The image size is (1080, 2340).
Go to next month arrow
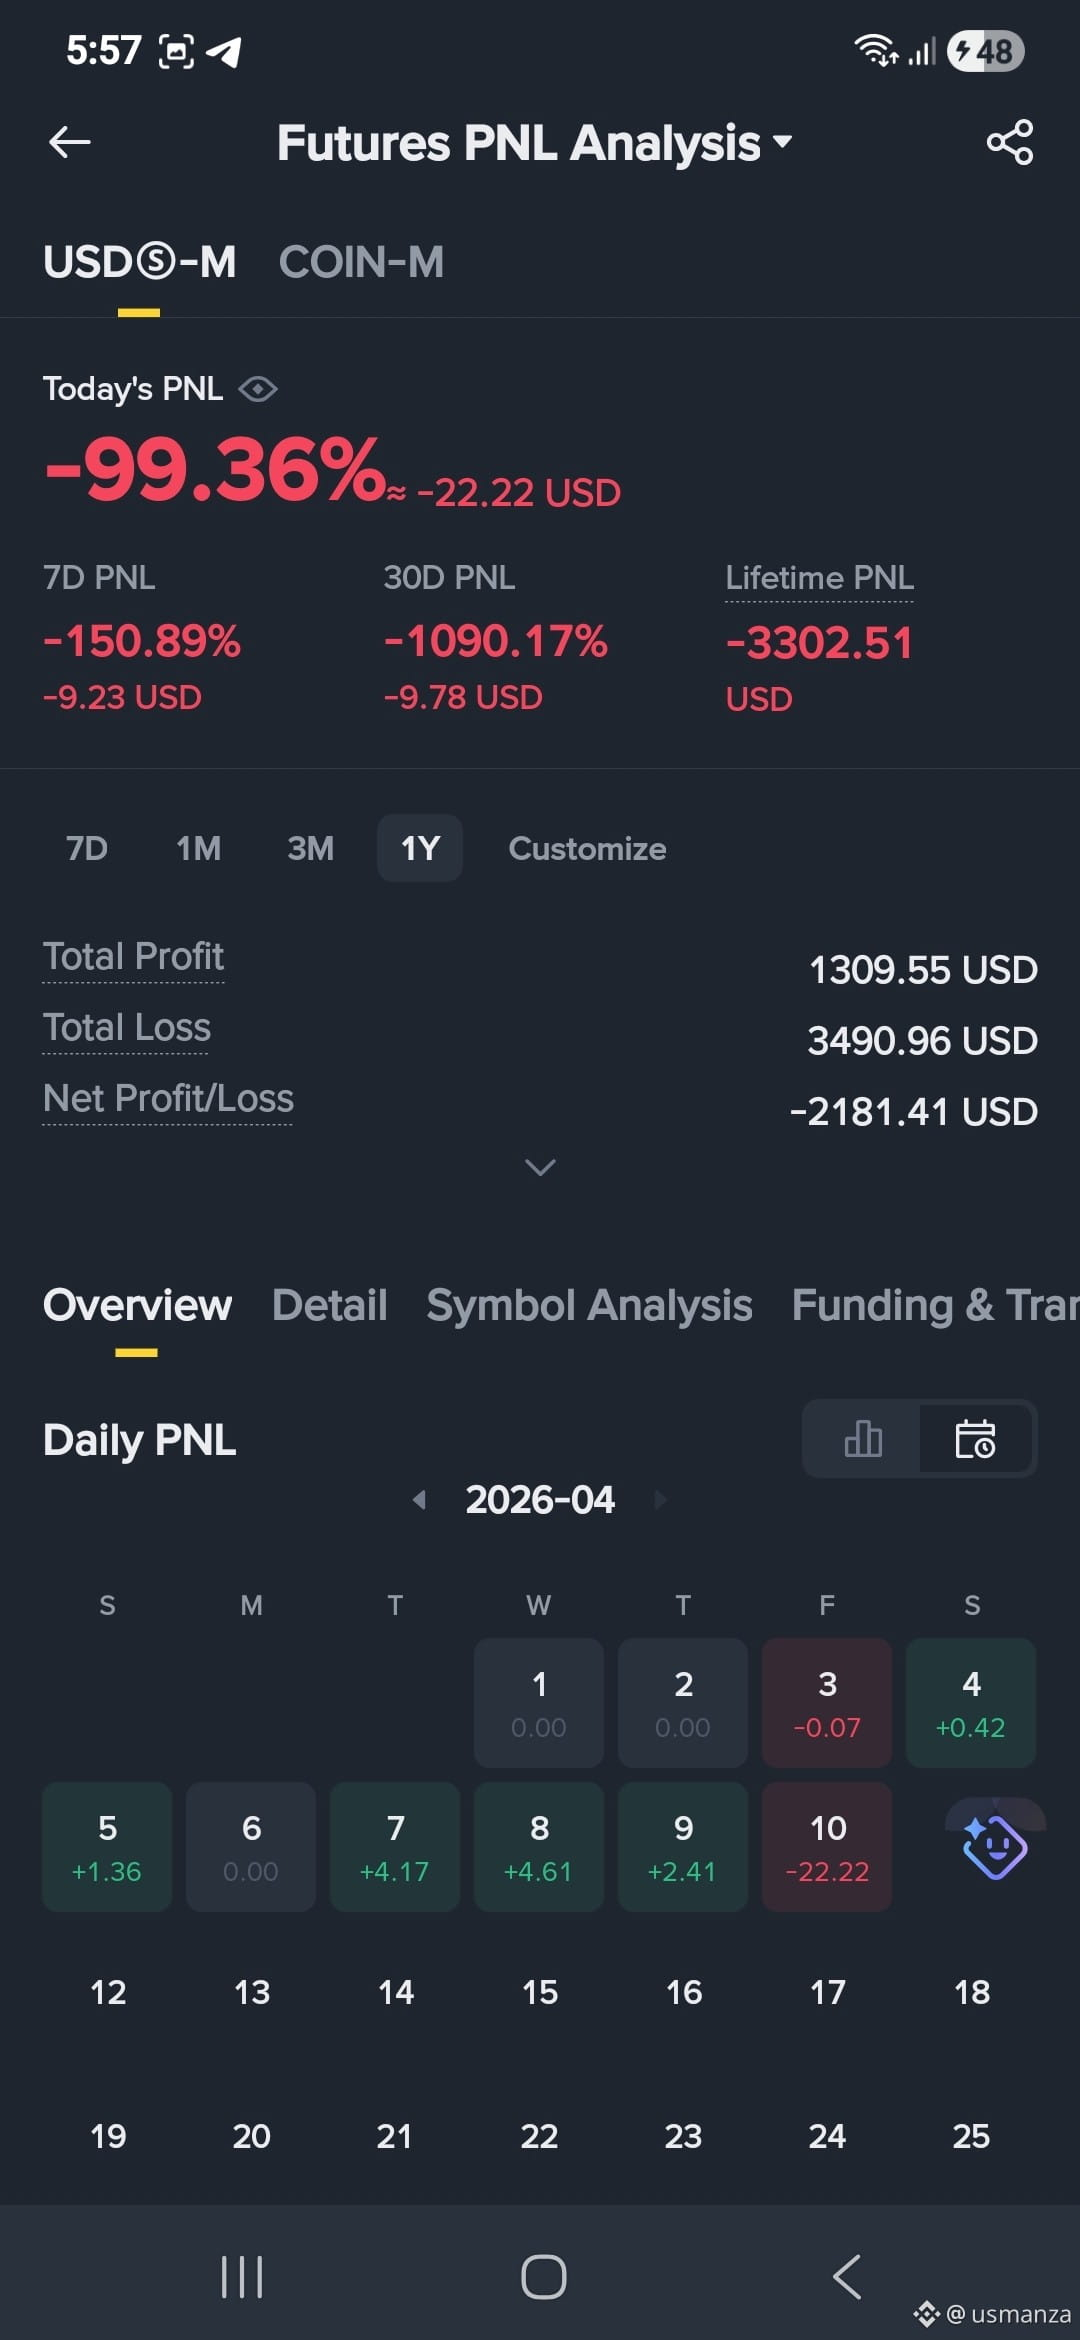coord(660,1499)
